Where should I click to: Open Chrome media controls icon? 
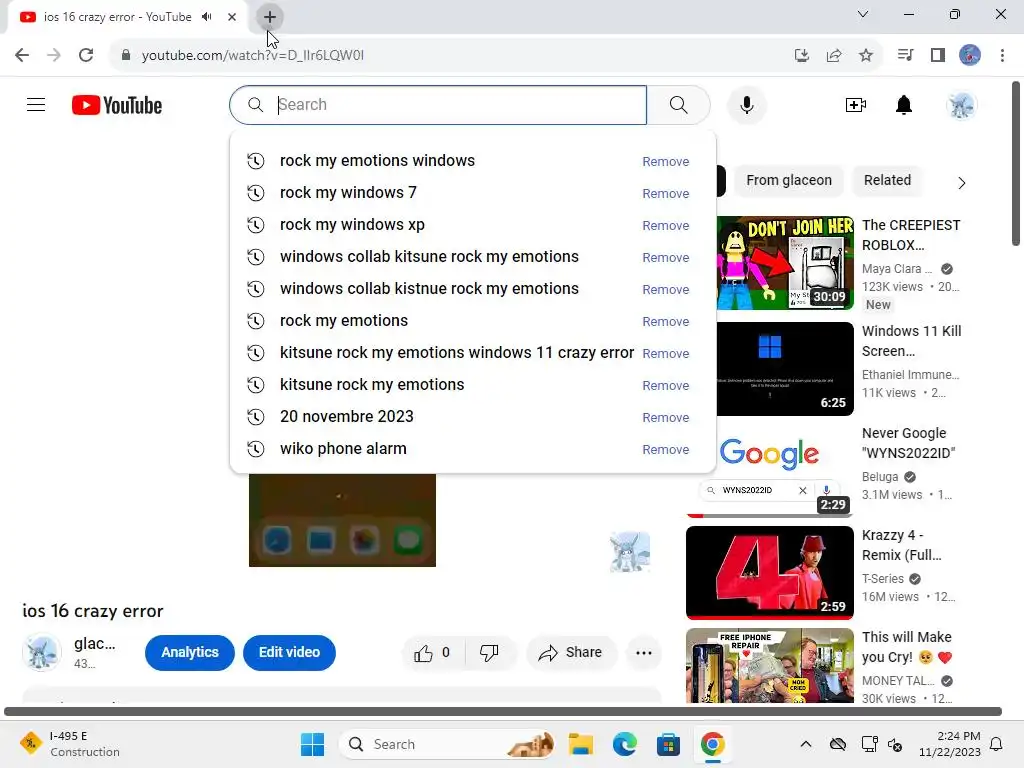pyautogui.click(x=906, y=56)
